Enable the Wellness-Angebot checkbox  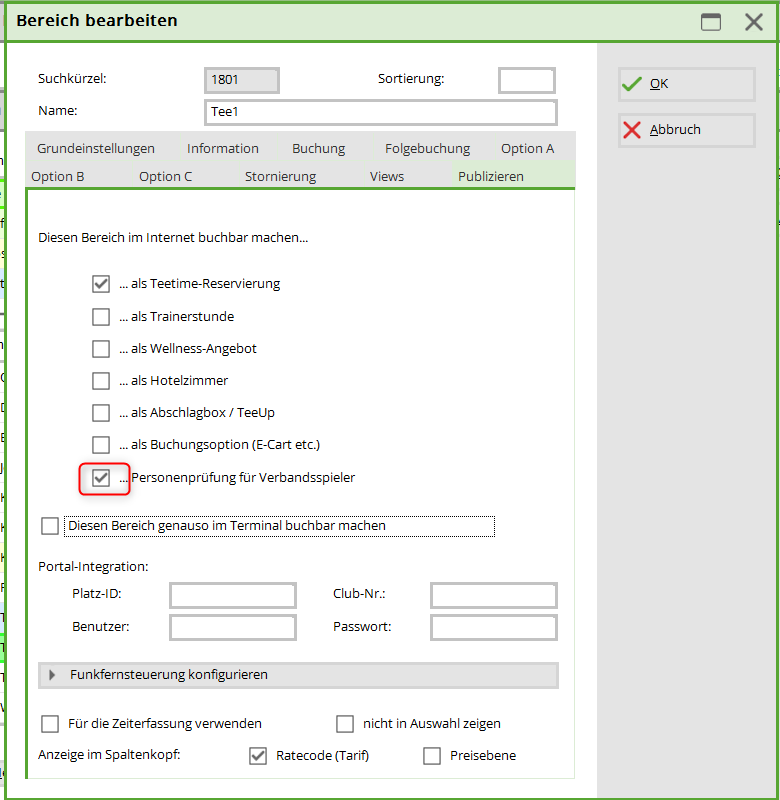click(101, 349)
